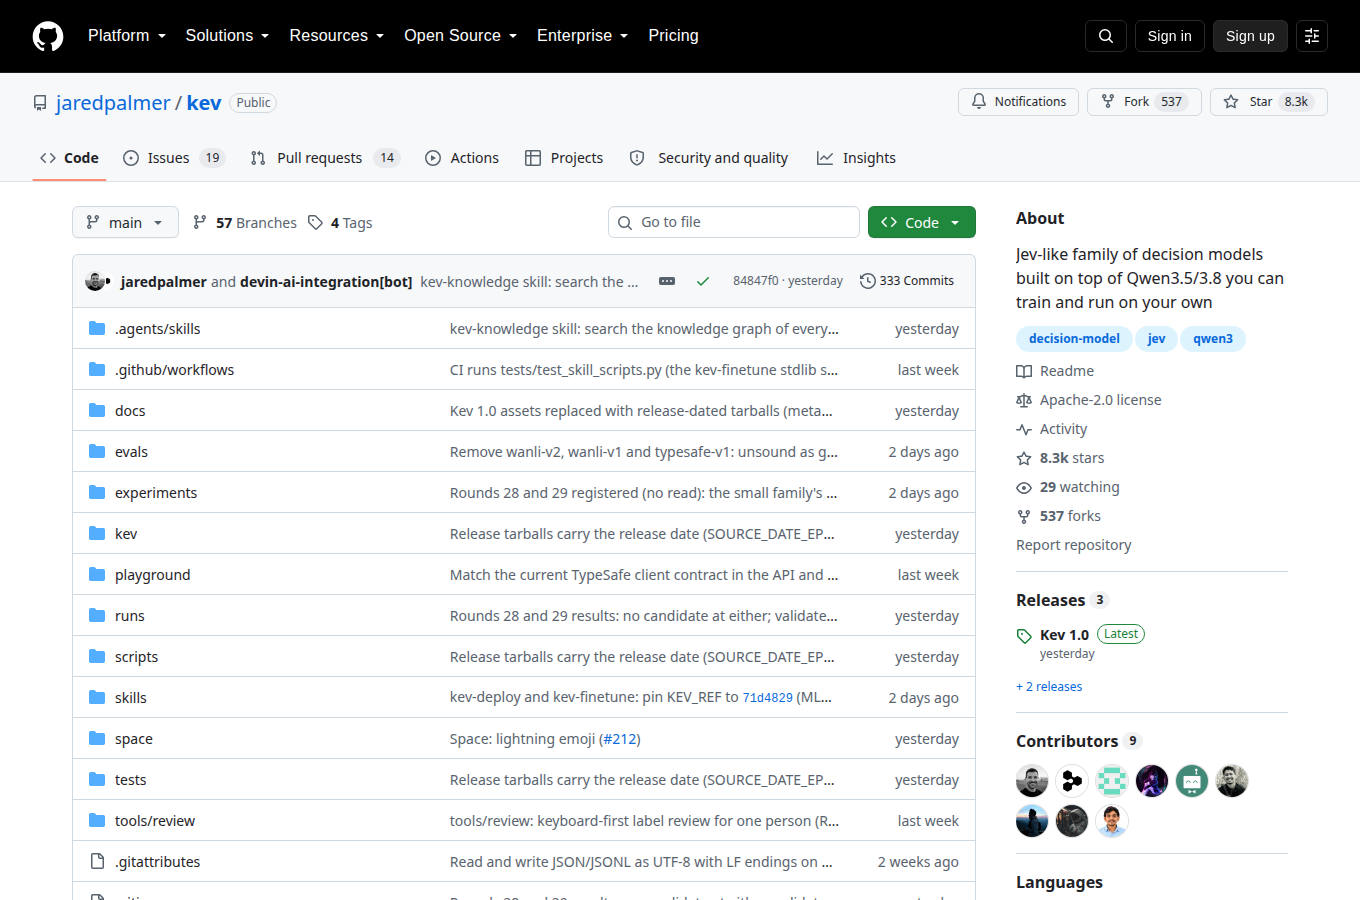Open 333 Commits history
1360x900 pixels.
(907, 281)
